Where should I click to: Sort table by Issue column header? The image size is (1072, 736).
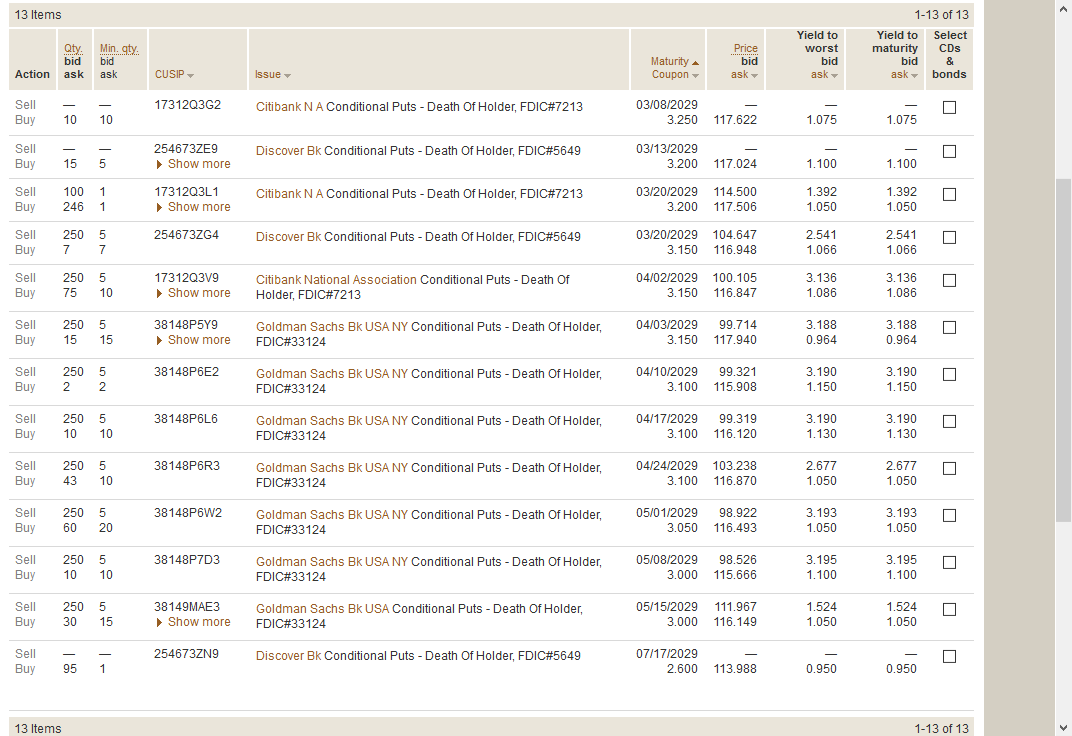(x=273, y=74)
